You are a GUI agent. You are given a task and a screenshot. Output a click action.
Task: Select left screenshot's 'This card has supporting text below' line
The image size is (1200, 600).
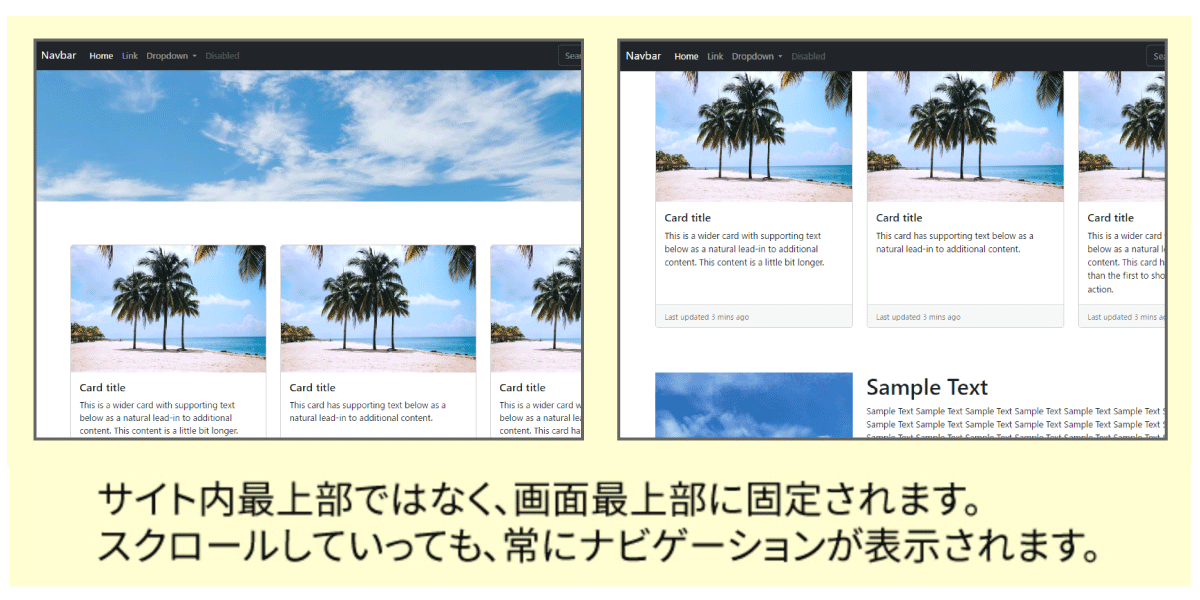coord(367,406)
